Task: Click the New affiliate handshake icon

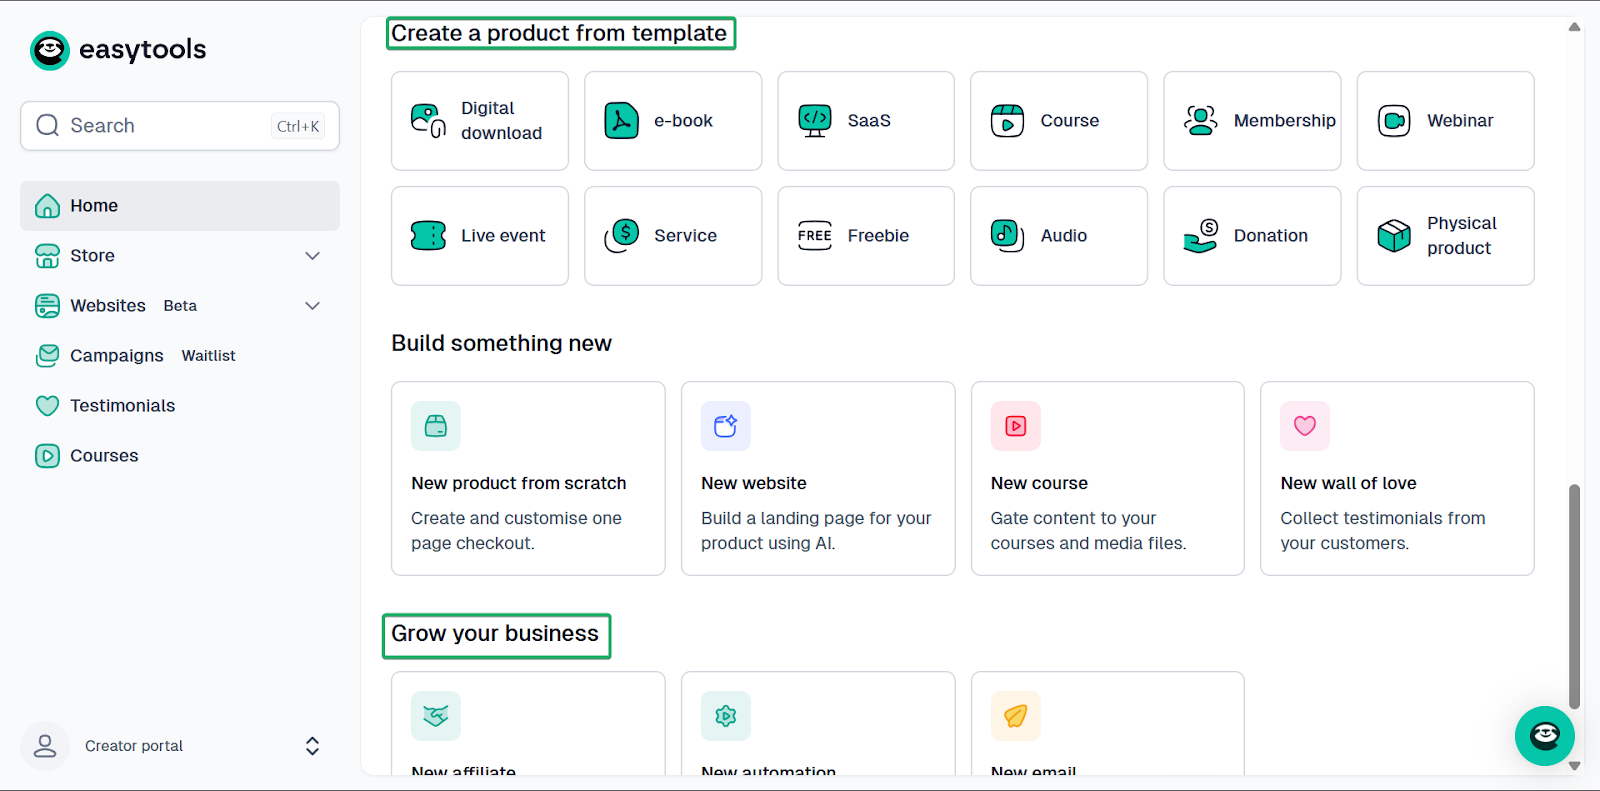Action: click(436, 716)
